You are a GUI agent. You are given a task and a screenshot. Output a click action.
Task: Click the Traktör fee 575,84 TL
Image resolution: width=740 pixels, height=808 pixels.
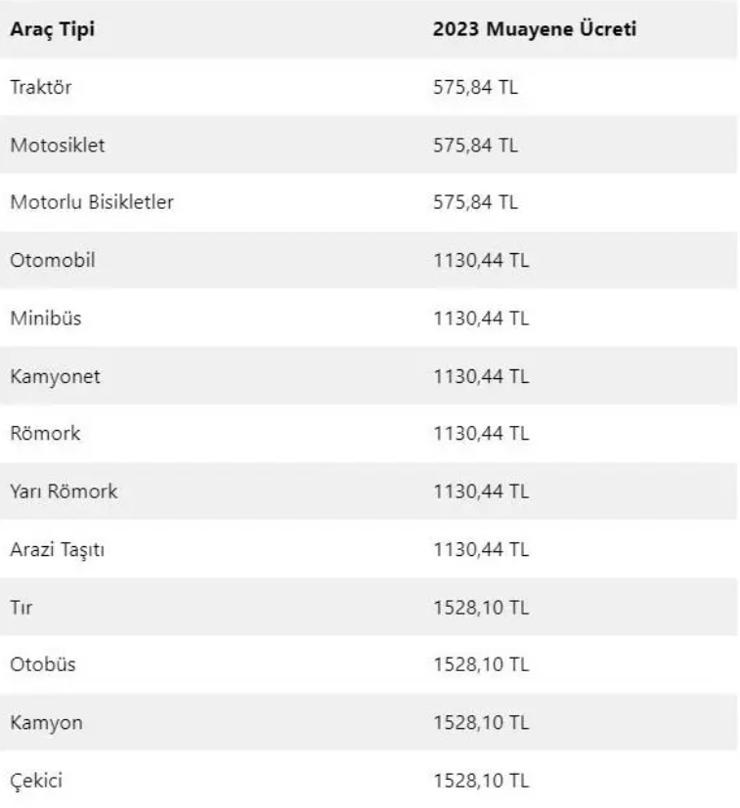point(475,87)
